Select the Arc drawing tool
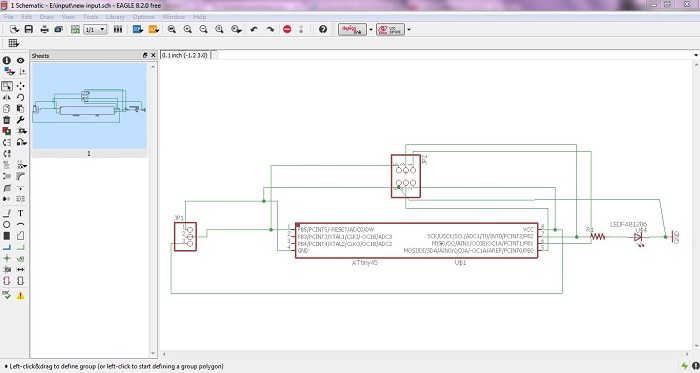Image resolution: width=700 pixels, height=373 pixels. 21,224
